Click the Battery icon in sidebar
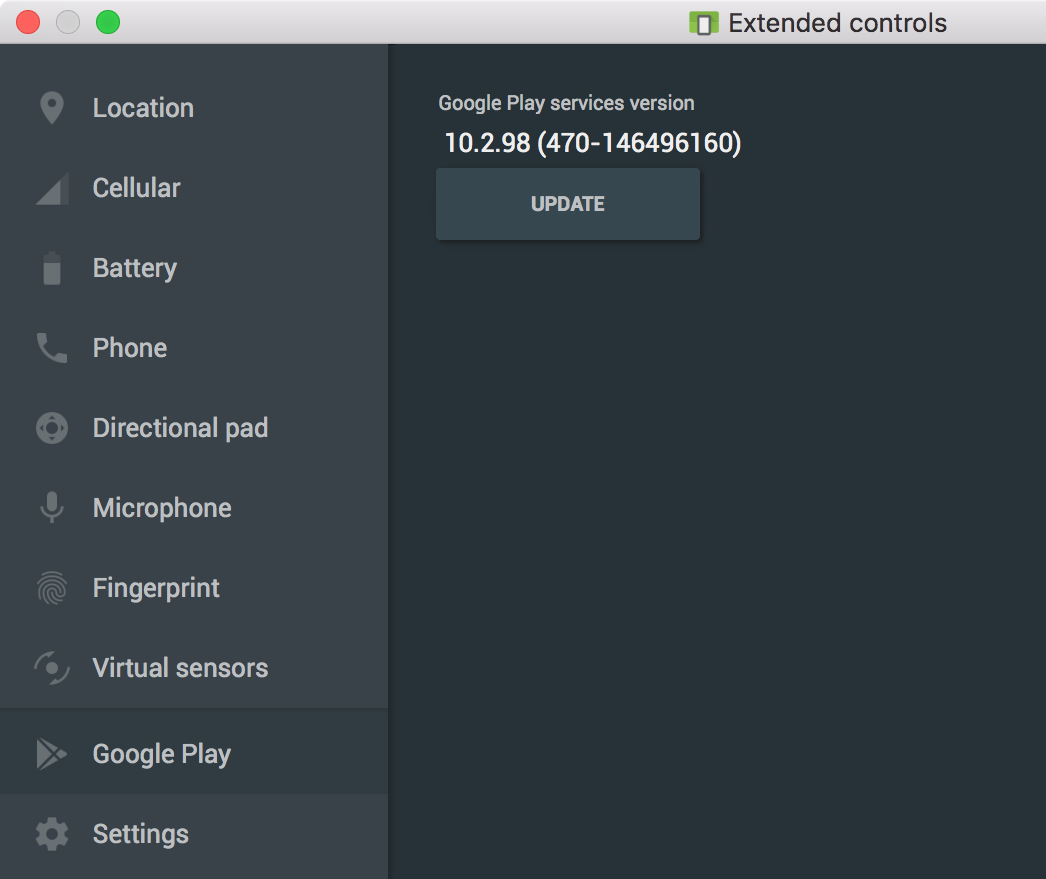Image resolution: width=1046 pixels, height=879 pixels. point(52,268)
